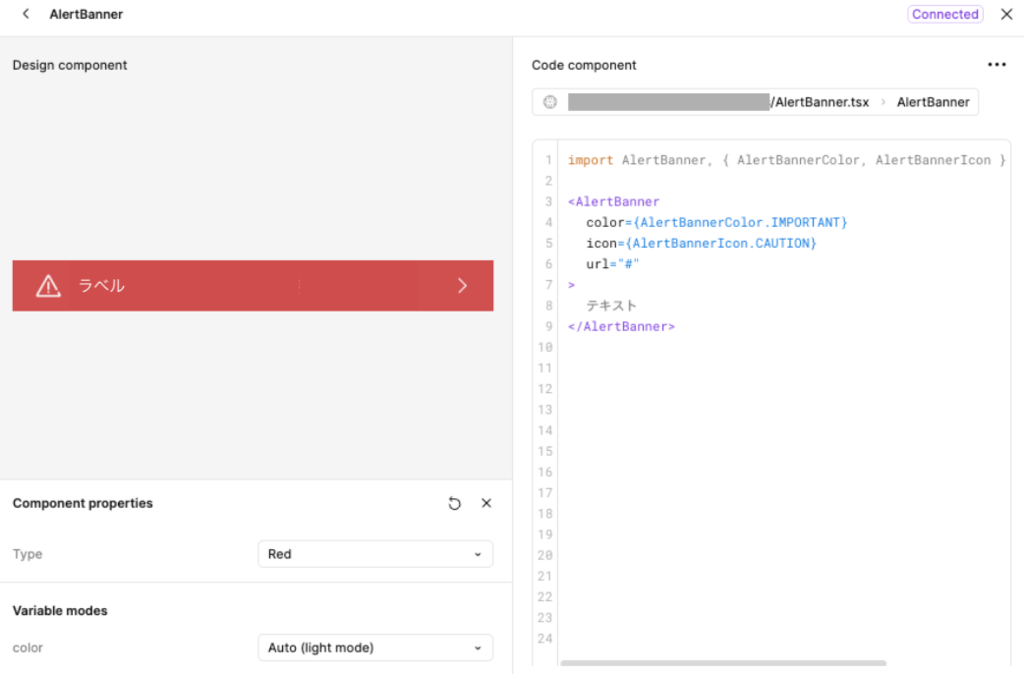Close the Component properties section
Image resolution: width=1024 pixels, height=674 pixels.
point(487,503)
